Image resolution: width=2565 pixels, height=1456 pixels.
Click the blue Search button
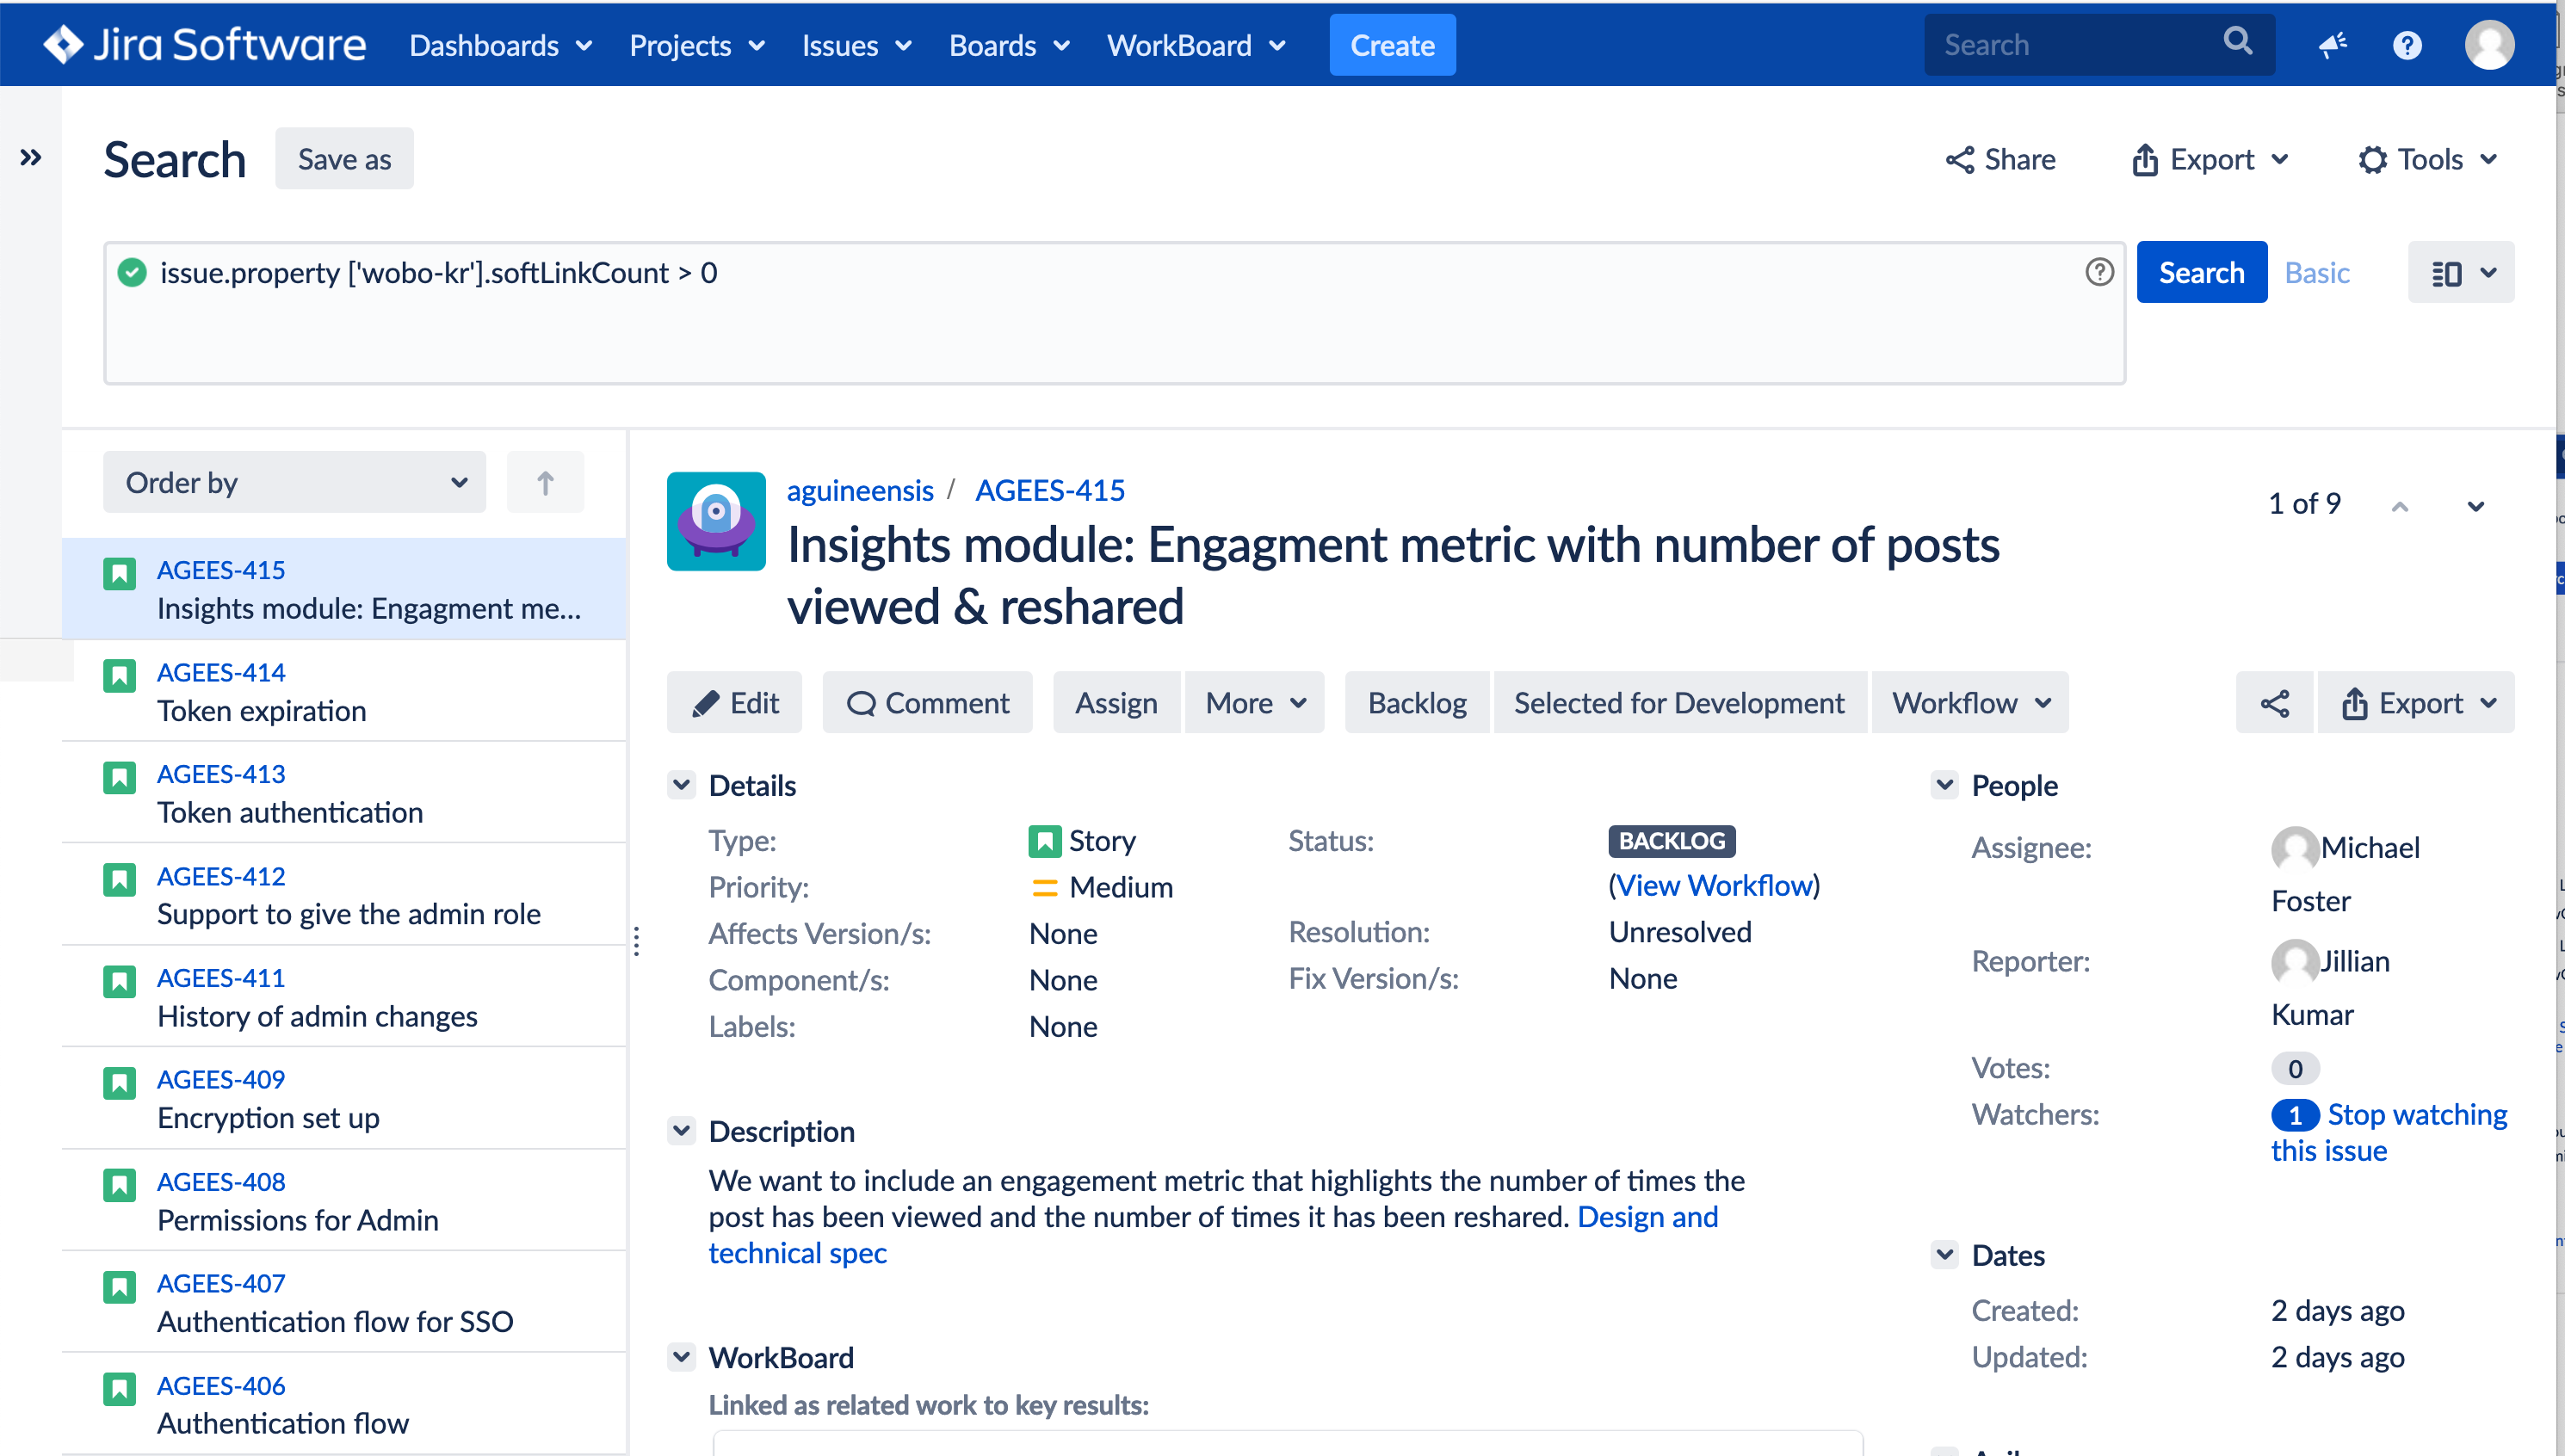pyautogui.click(x=2201, y=272)
